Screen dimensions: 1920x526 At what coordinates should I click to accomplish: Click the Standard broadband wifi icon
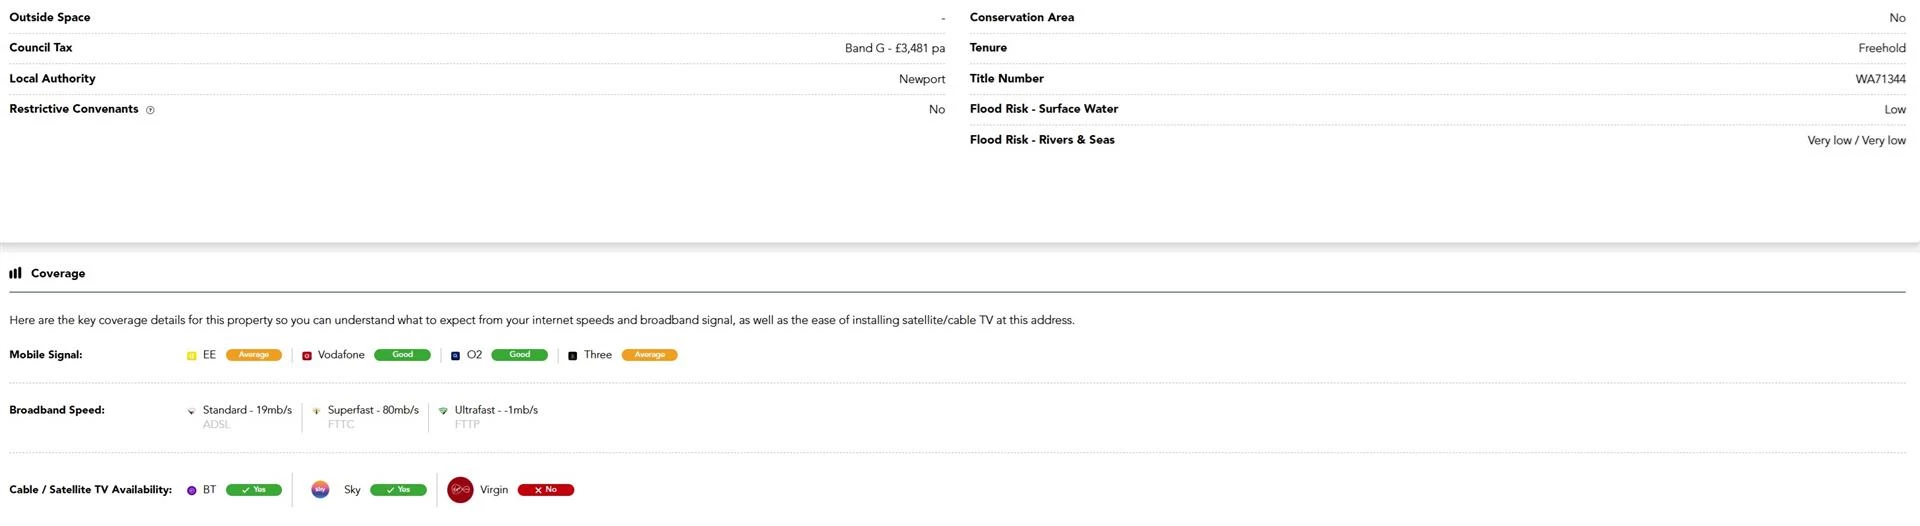(x=191, y=411)
